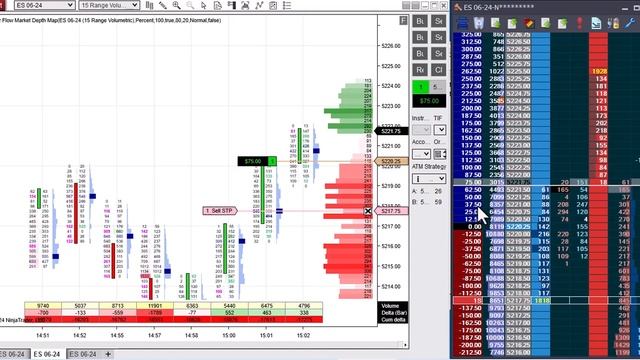Click the seventh SuperDOM document green arrow icon
Screen dimensions: 640x360
[562, 23]
